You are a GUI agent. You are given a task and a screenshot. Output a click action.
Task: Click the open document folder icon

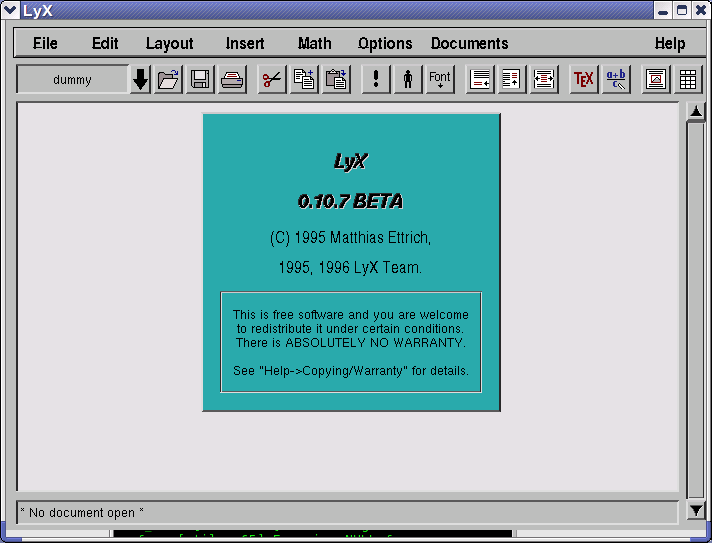tap(168, 79)
